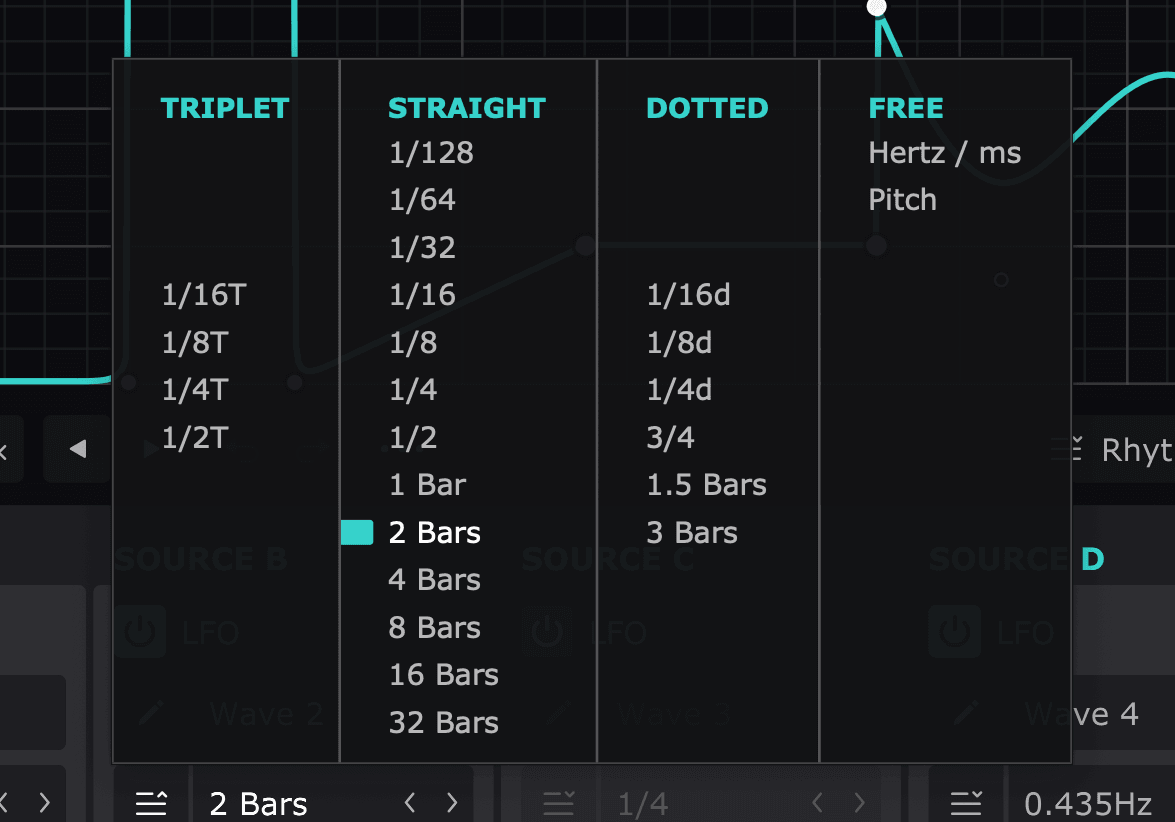Choose Hertz / ms under the Free heading

(x=944, y=152)
